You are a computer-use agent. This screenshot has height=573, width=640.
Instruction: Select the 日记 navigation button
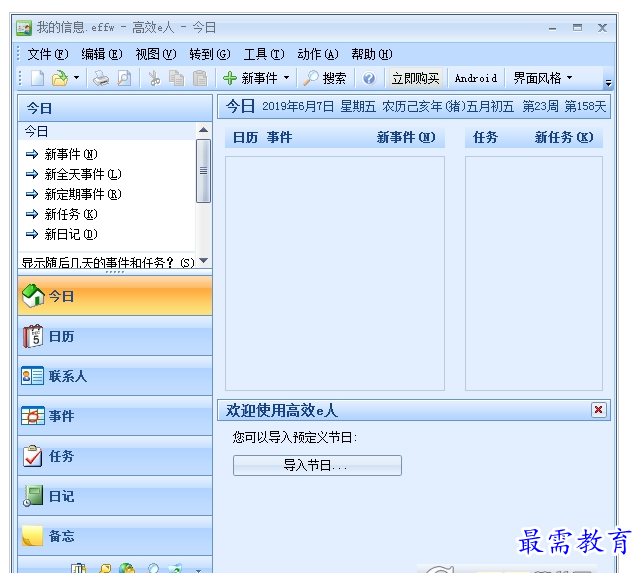(115, 496)
